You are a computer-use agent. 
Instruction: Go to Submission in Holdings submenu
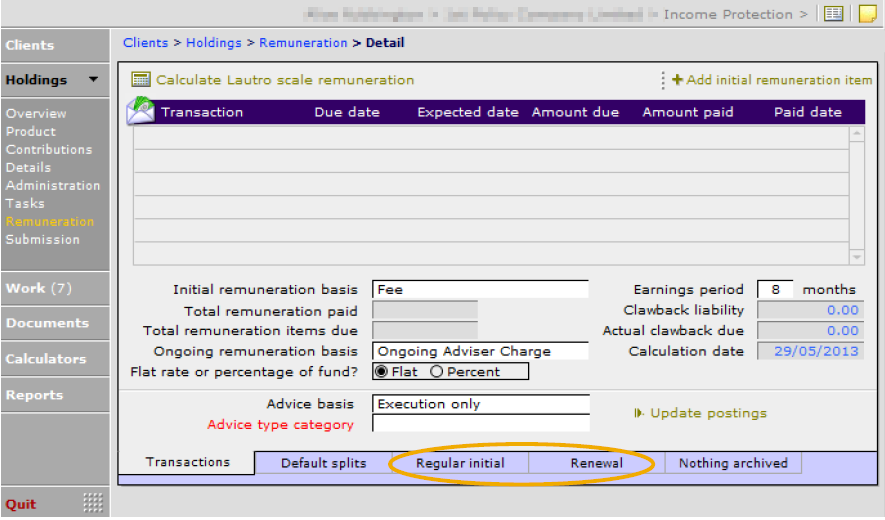pyautogui.click(x=43, y=239)
